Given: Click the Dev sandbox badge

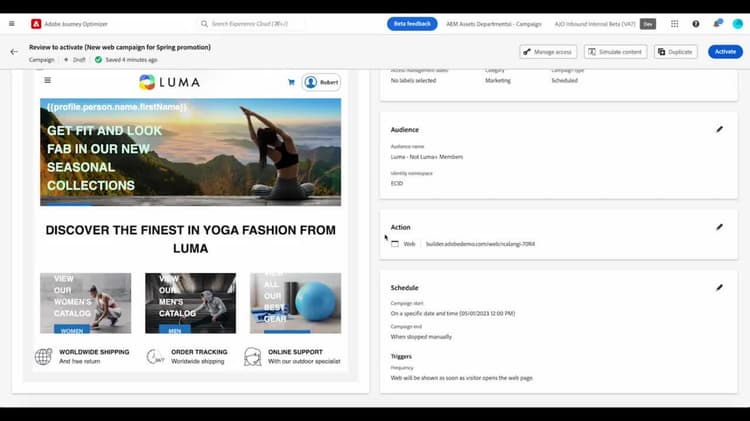Looking at the screenshot, I should tap(648, 24).
